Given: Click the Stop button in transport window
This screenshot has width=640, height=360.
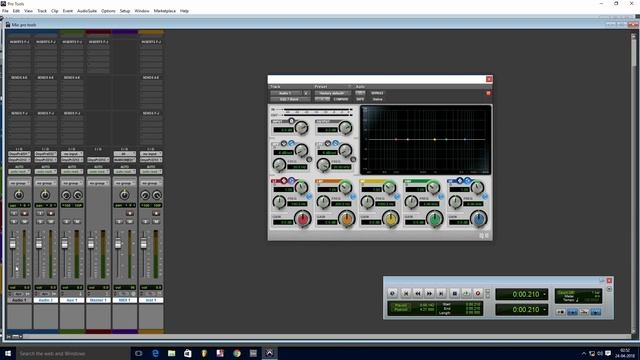Looking at the screenshot, I should click(454, 293).
